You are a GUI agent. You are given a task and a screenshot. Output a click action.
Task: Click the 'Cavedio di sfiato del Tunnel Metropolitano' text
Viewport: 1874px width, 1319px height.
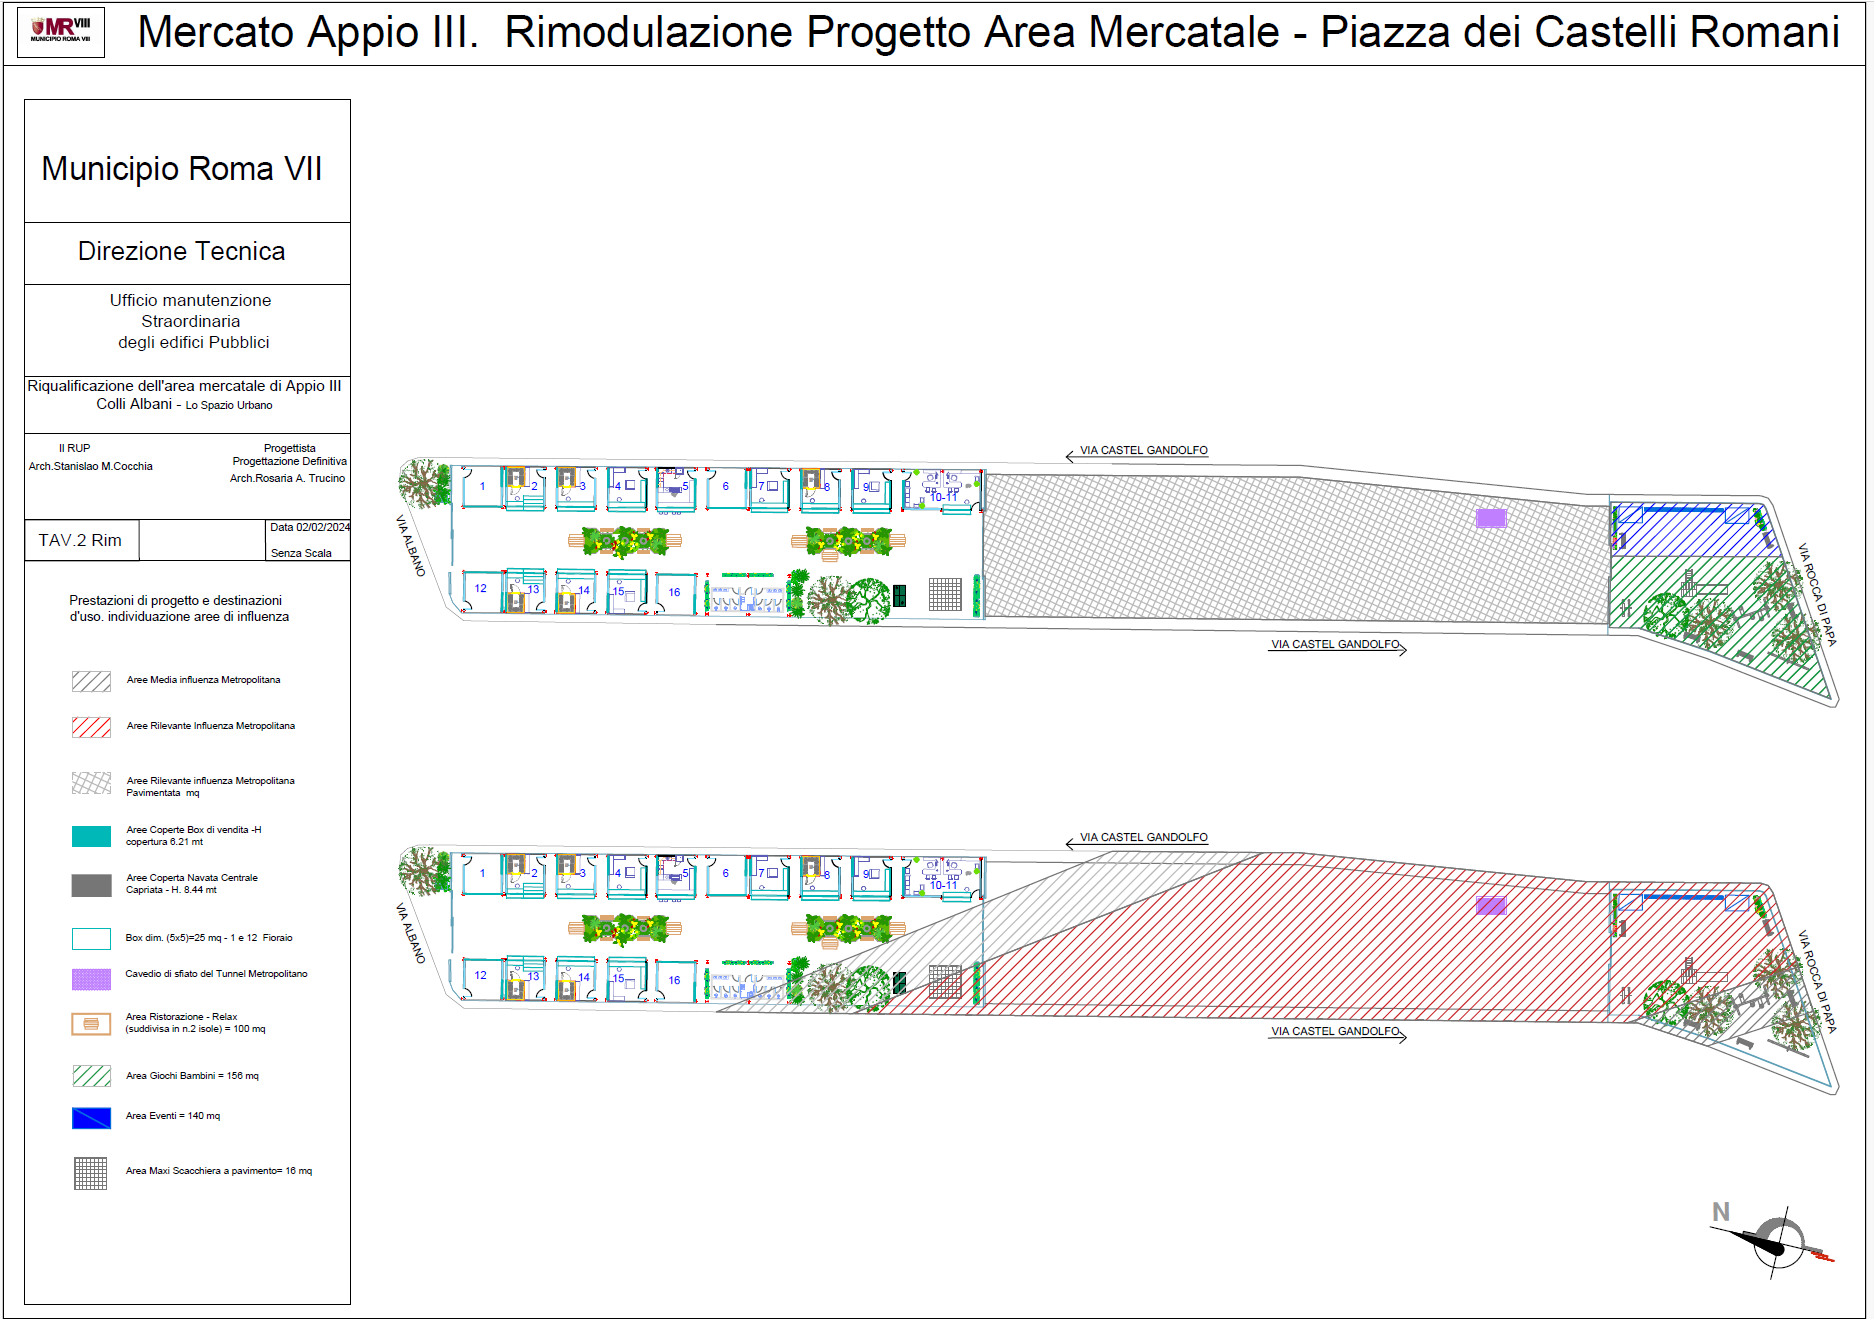coord(216,974)
